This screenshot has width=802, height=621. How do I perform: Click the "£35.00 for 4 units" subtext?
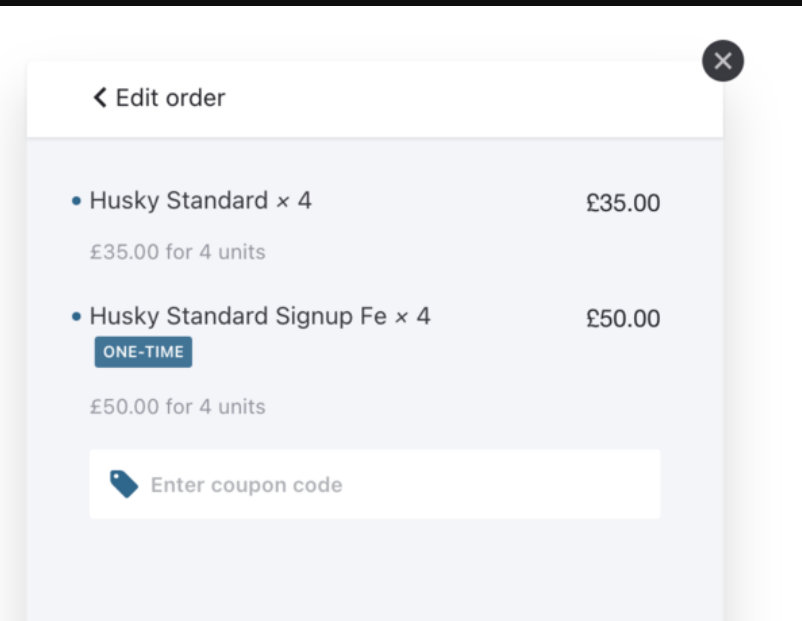coord(177,252)
